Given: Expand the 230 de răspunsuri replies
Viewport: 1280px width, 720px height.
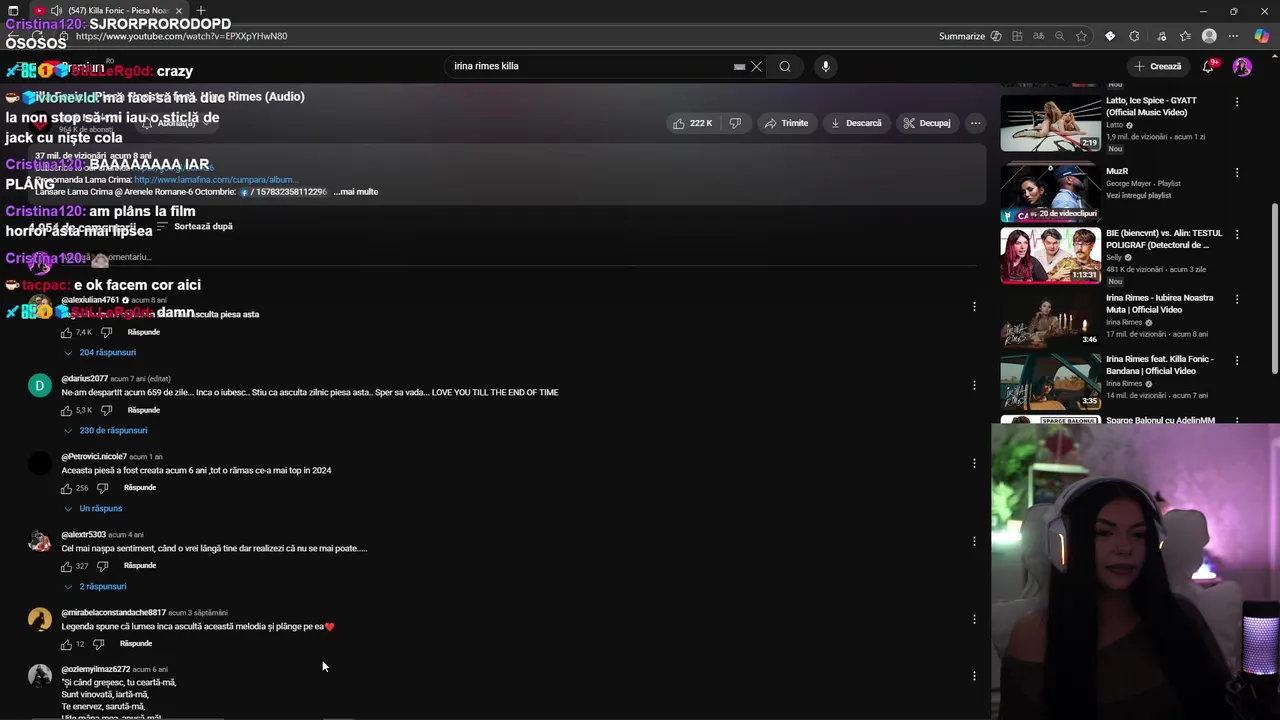Looking at the screenshot, I should tap(105, 430).
